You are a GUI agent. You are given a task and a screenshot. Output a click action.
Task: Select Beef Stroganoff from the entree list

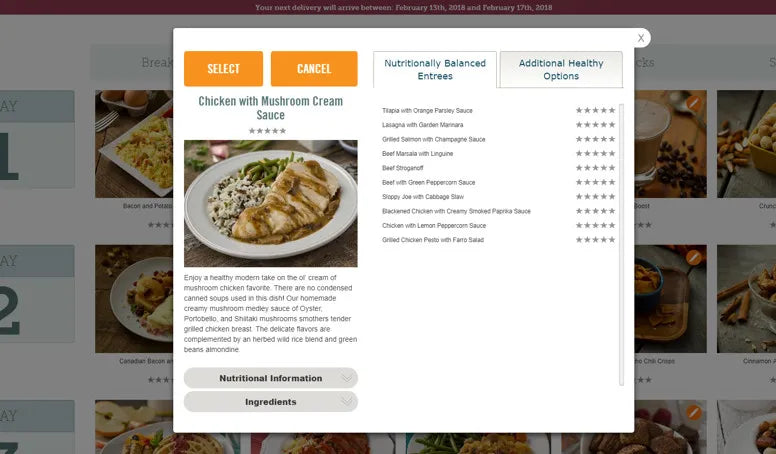pyautogui.click(x=402, y=168)
